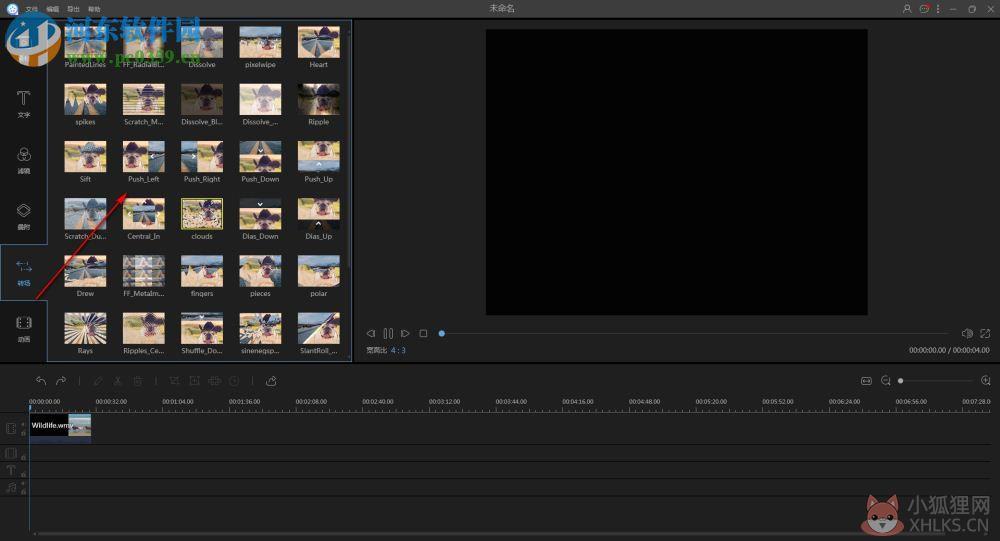Switch to the Transitions sidebar tab

[x=24, y=272]
